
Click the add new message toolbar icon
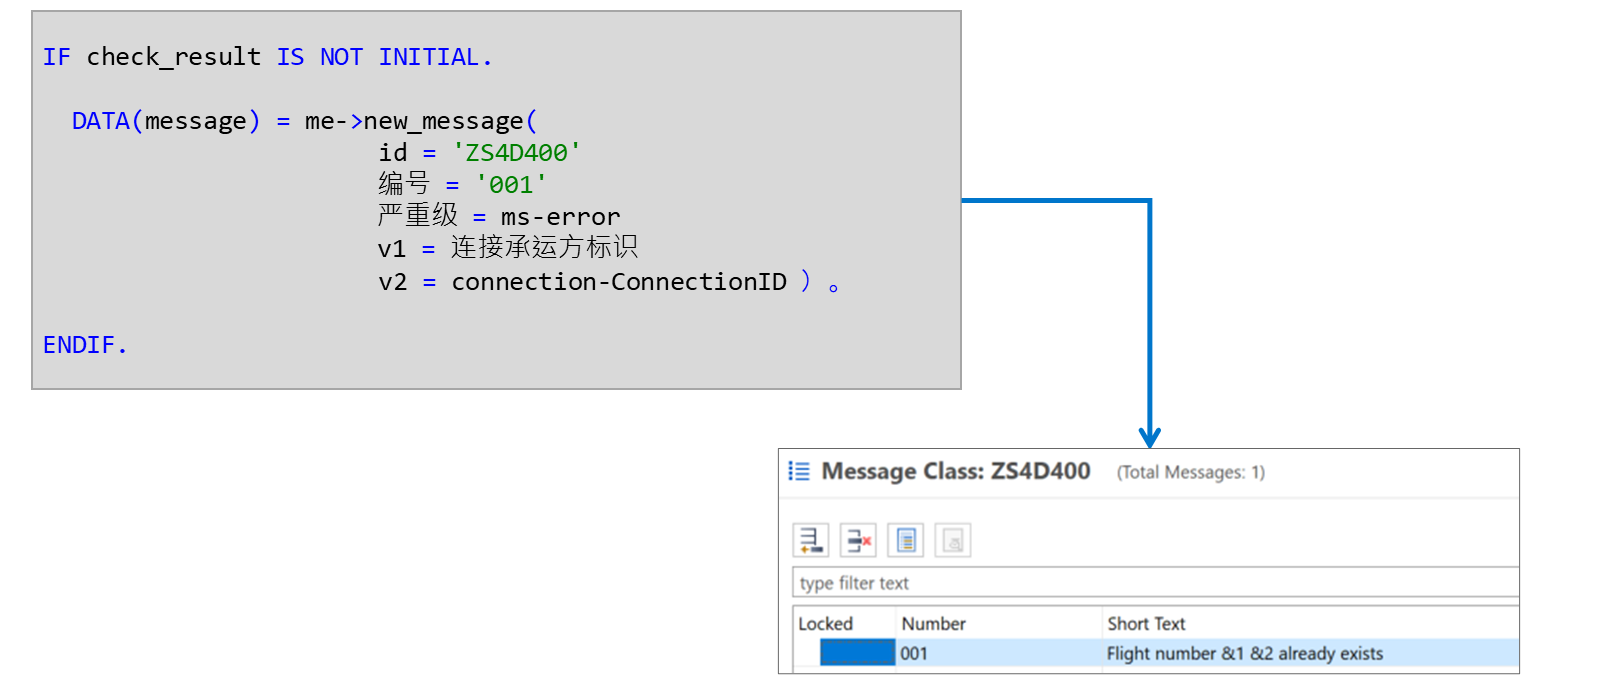(811, 540)
